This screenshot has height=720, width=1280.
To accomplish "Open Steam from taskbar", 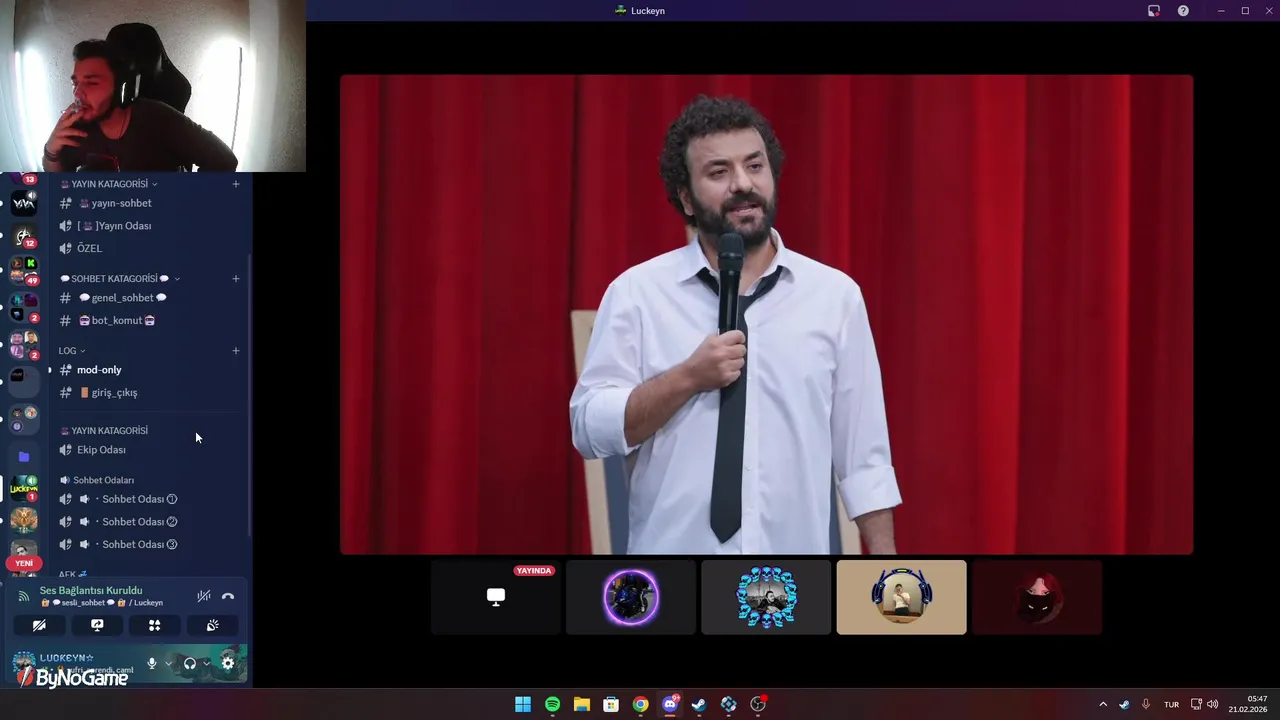I will 699,704.
